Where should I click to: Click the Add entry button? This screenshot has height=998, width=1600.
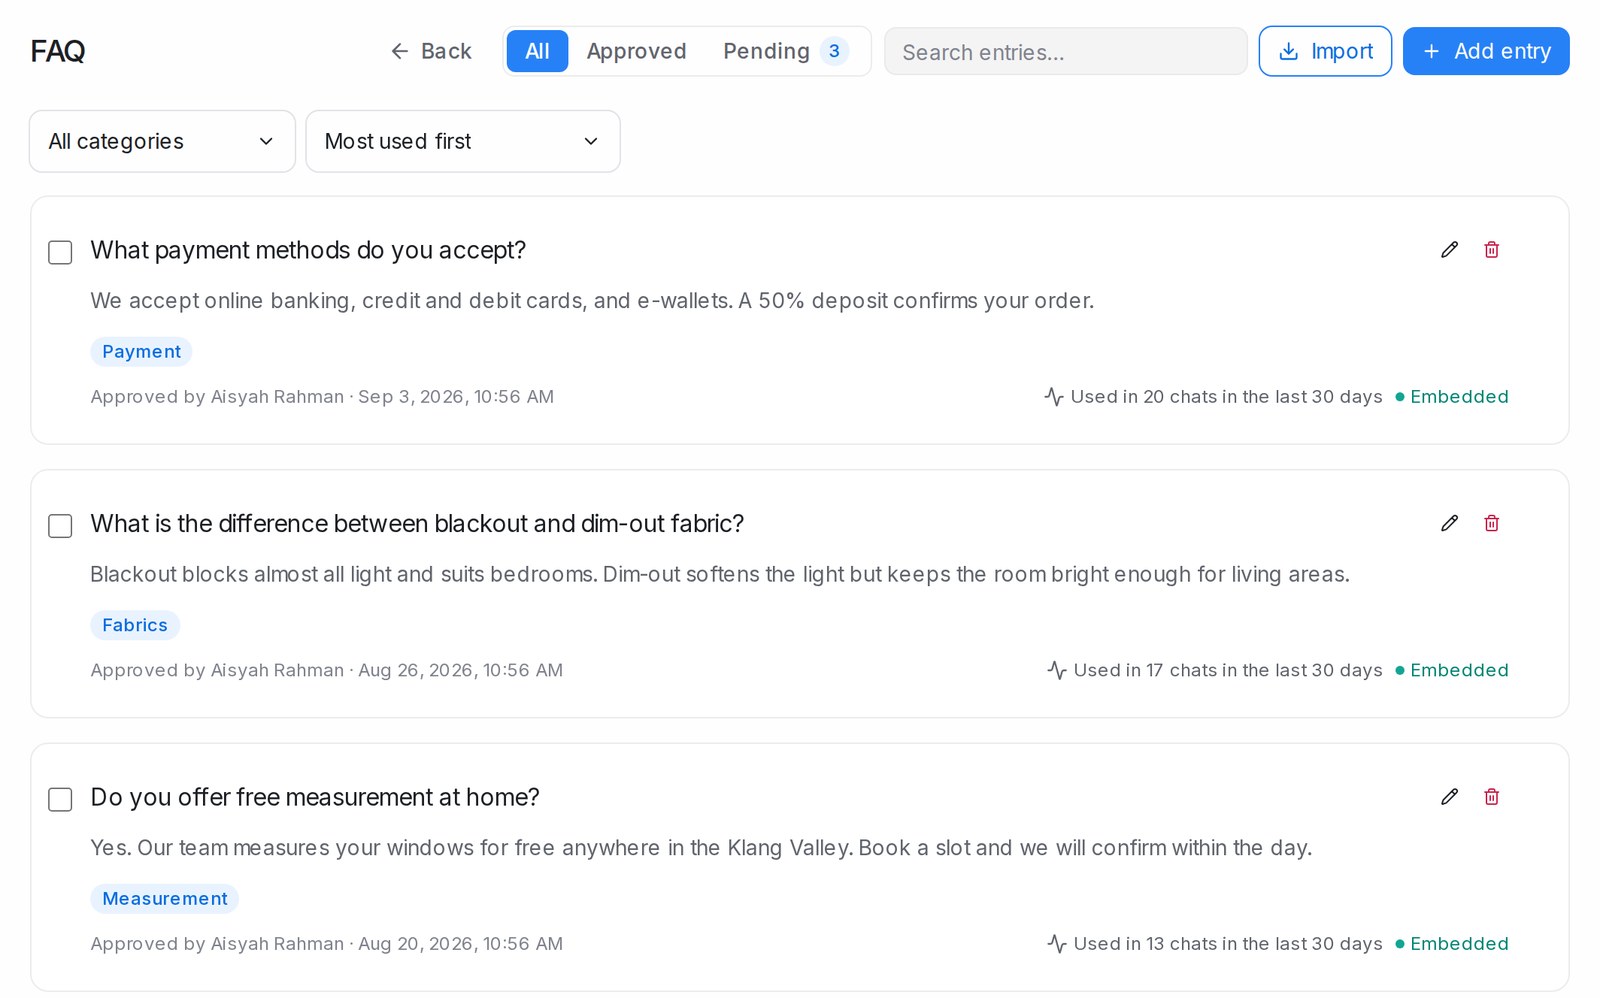[1486, 51]
